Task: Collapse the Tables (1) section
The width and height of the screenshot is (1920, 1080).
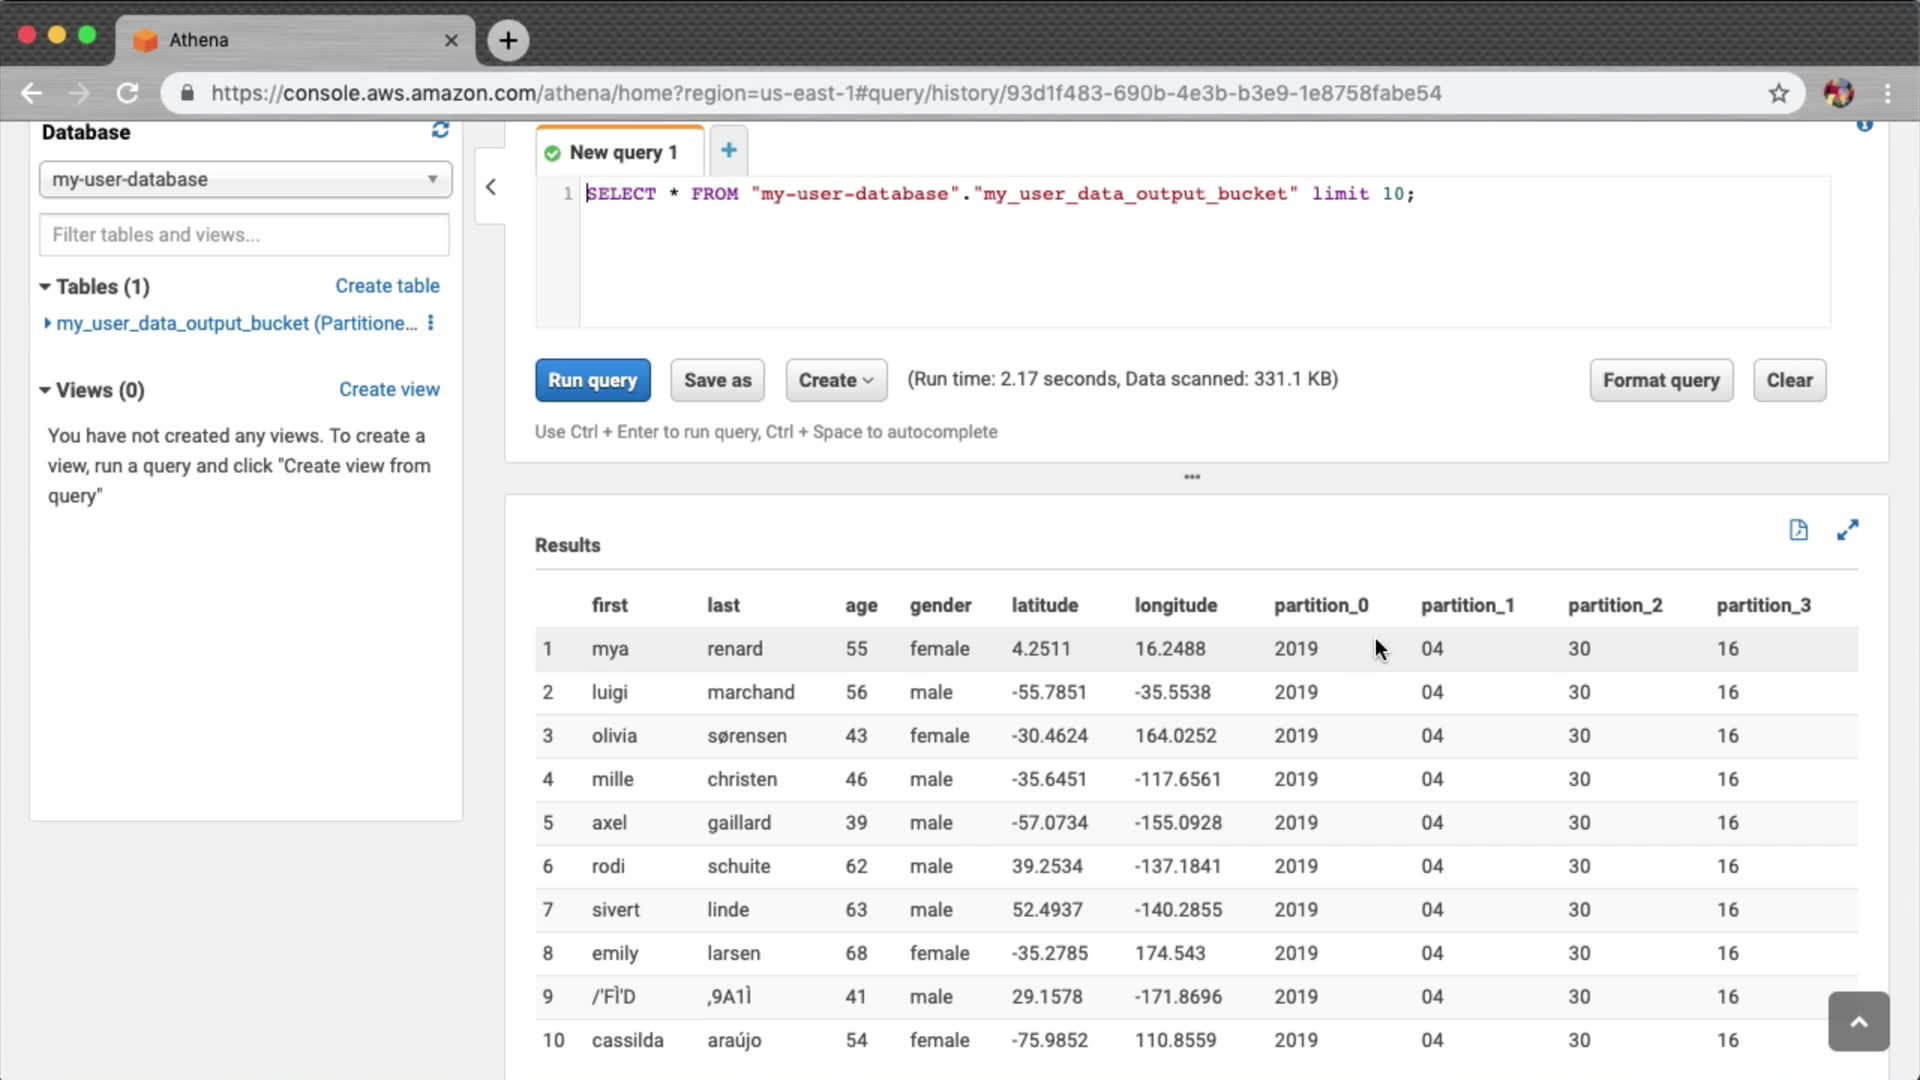Action: (45, 287)
